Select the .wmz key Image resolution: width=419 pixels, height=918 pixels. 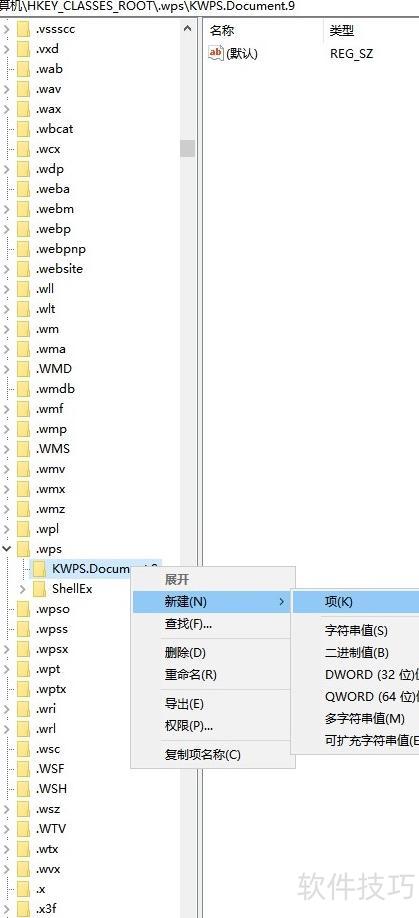coord(50,509)
